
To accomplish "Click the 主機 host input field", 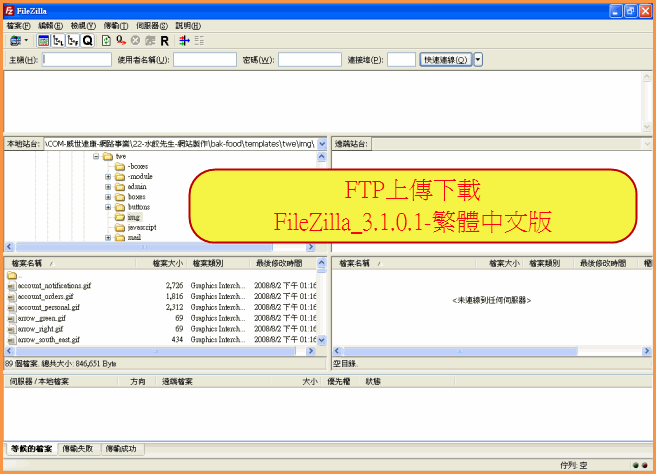I will 77,60.
